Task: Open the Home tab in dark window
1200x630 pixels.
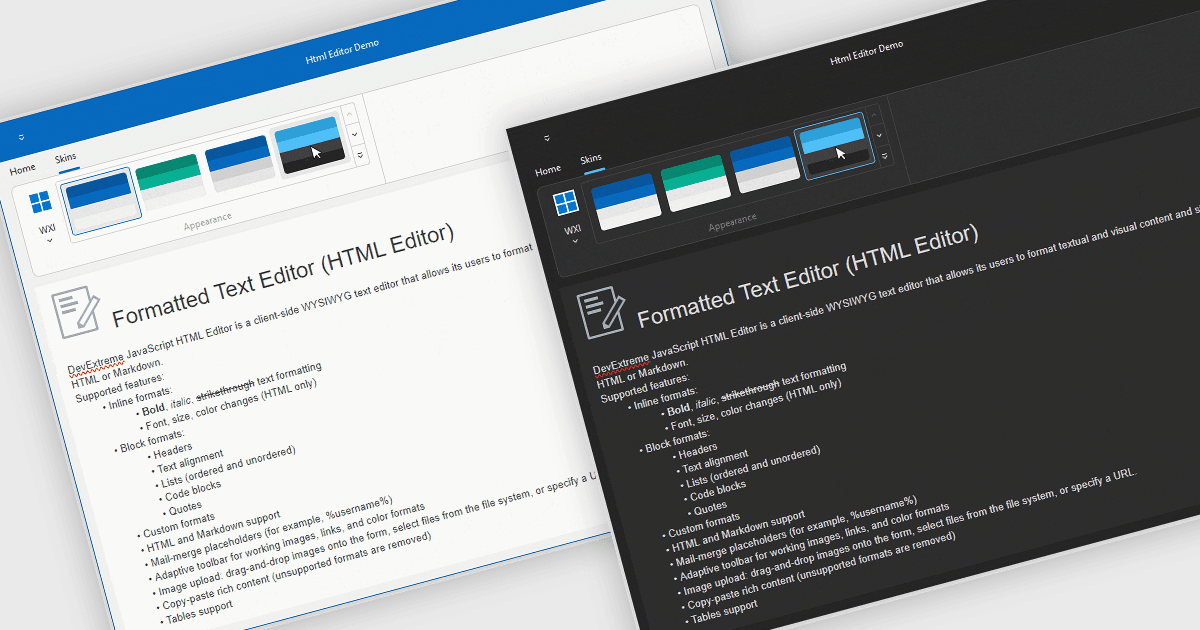Action: (x=548, y=169)
